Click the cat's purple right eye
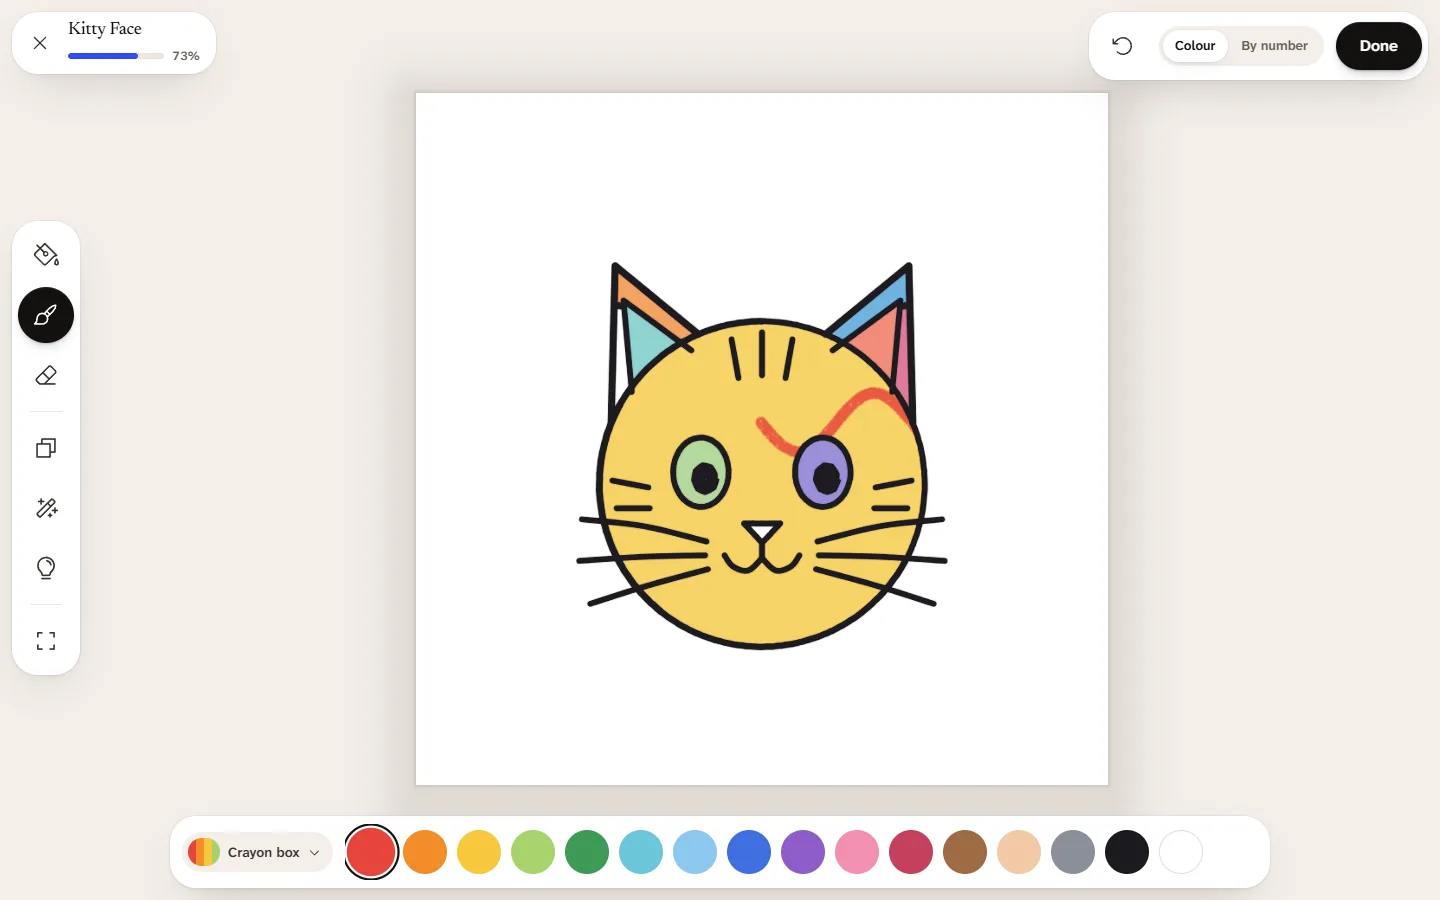Image resolution: width=1440 pixels, height=900 pixels. 823,472
